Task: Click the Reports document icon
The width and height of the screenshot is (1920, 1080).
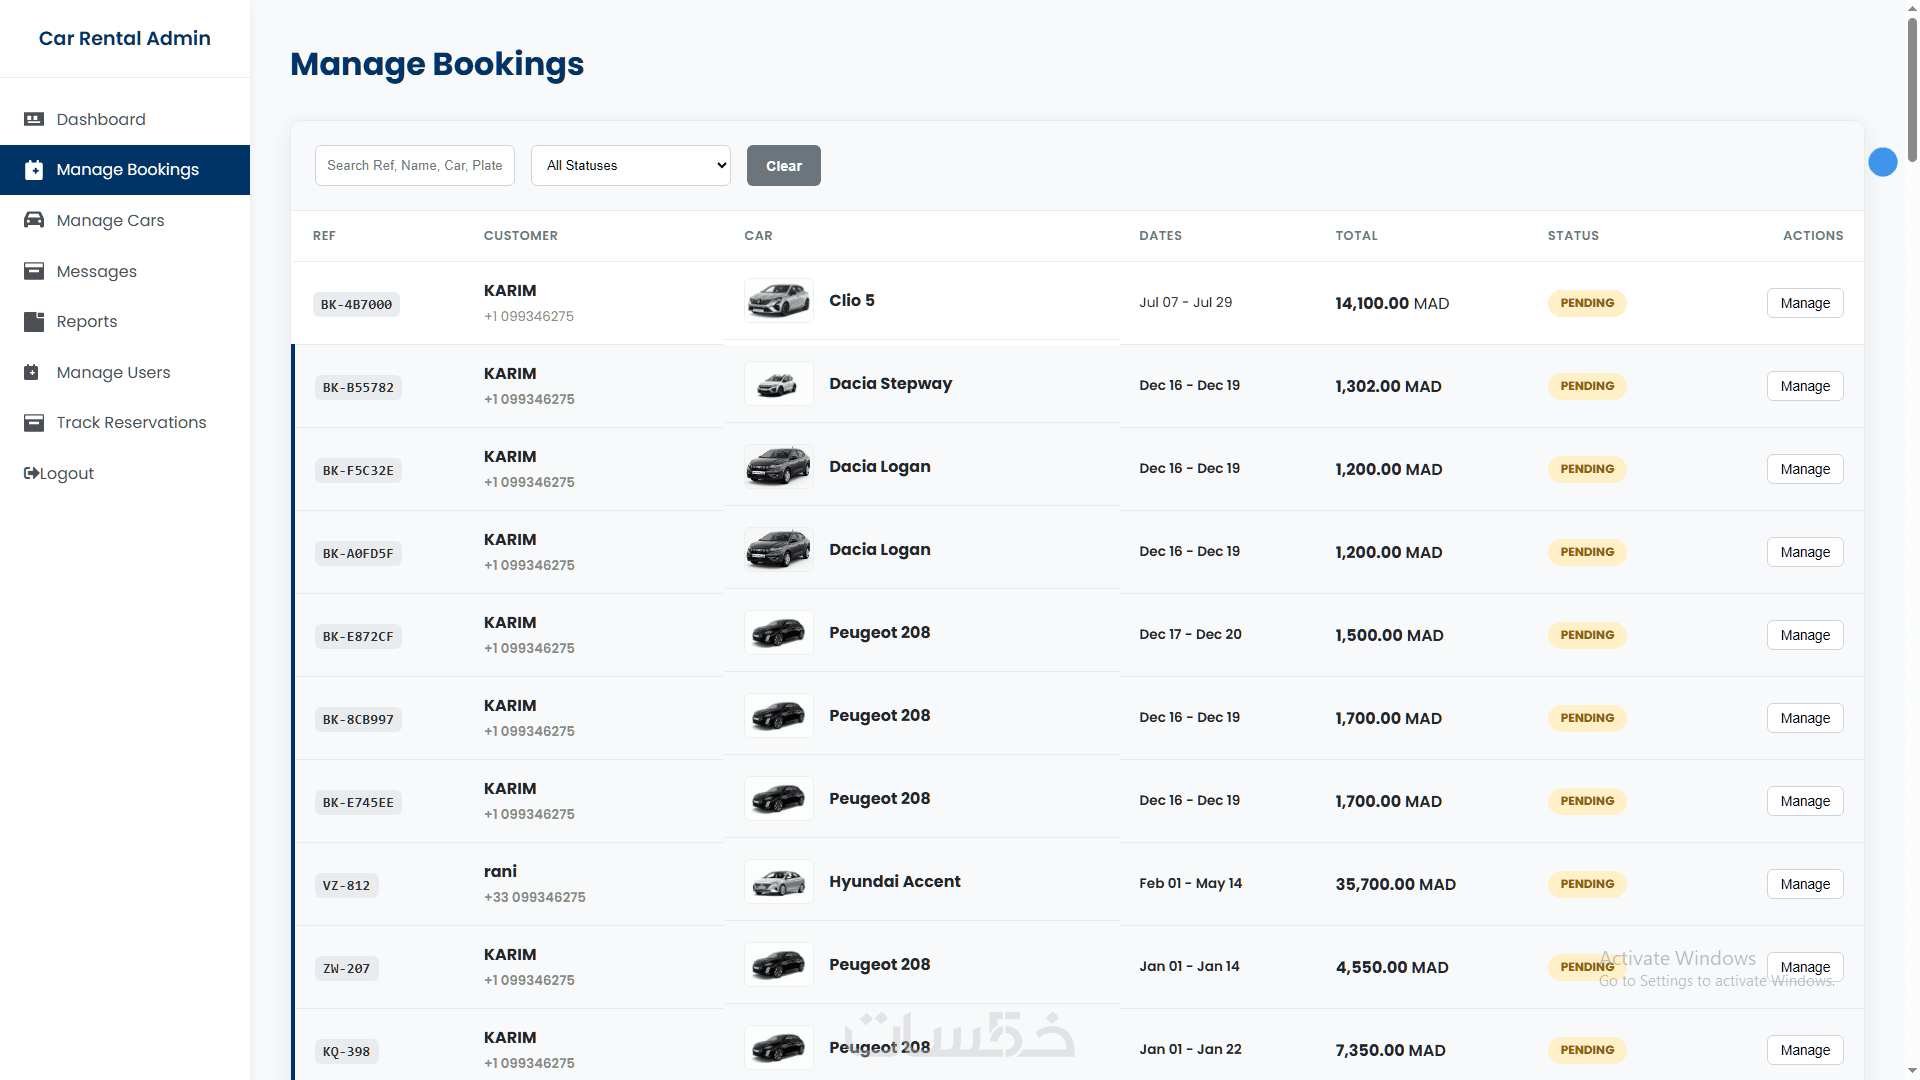Action: pos(34,321)
